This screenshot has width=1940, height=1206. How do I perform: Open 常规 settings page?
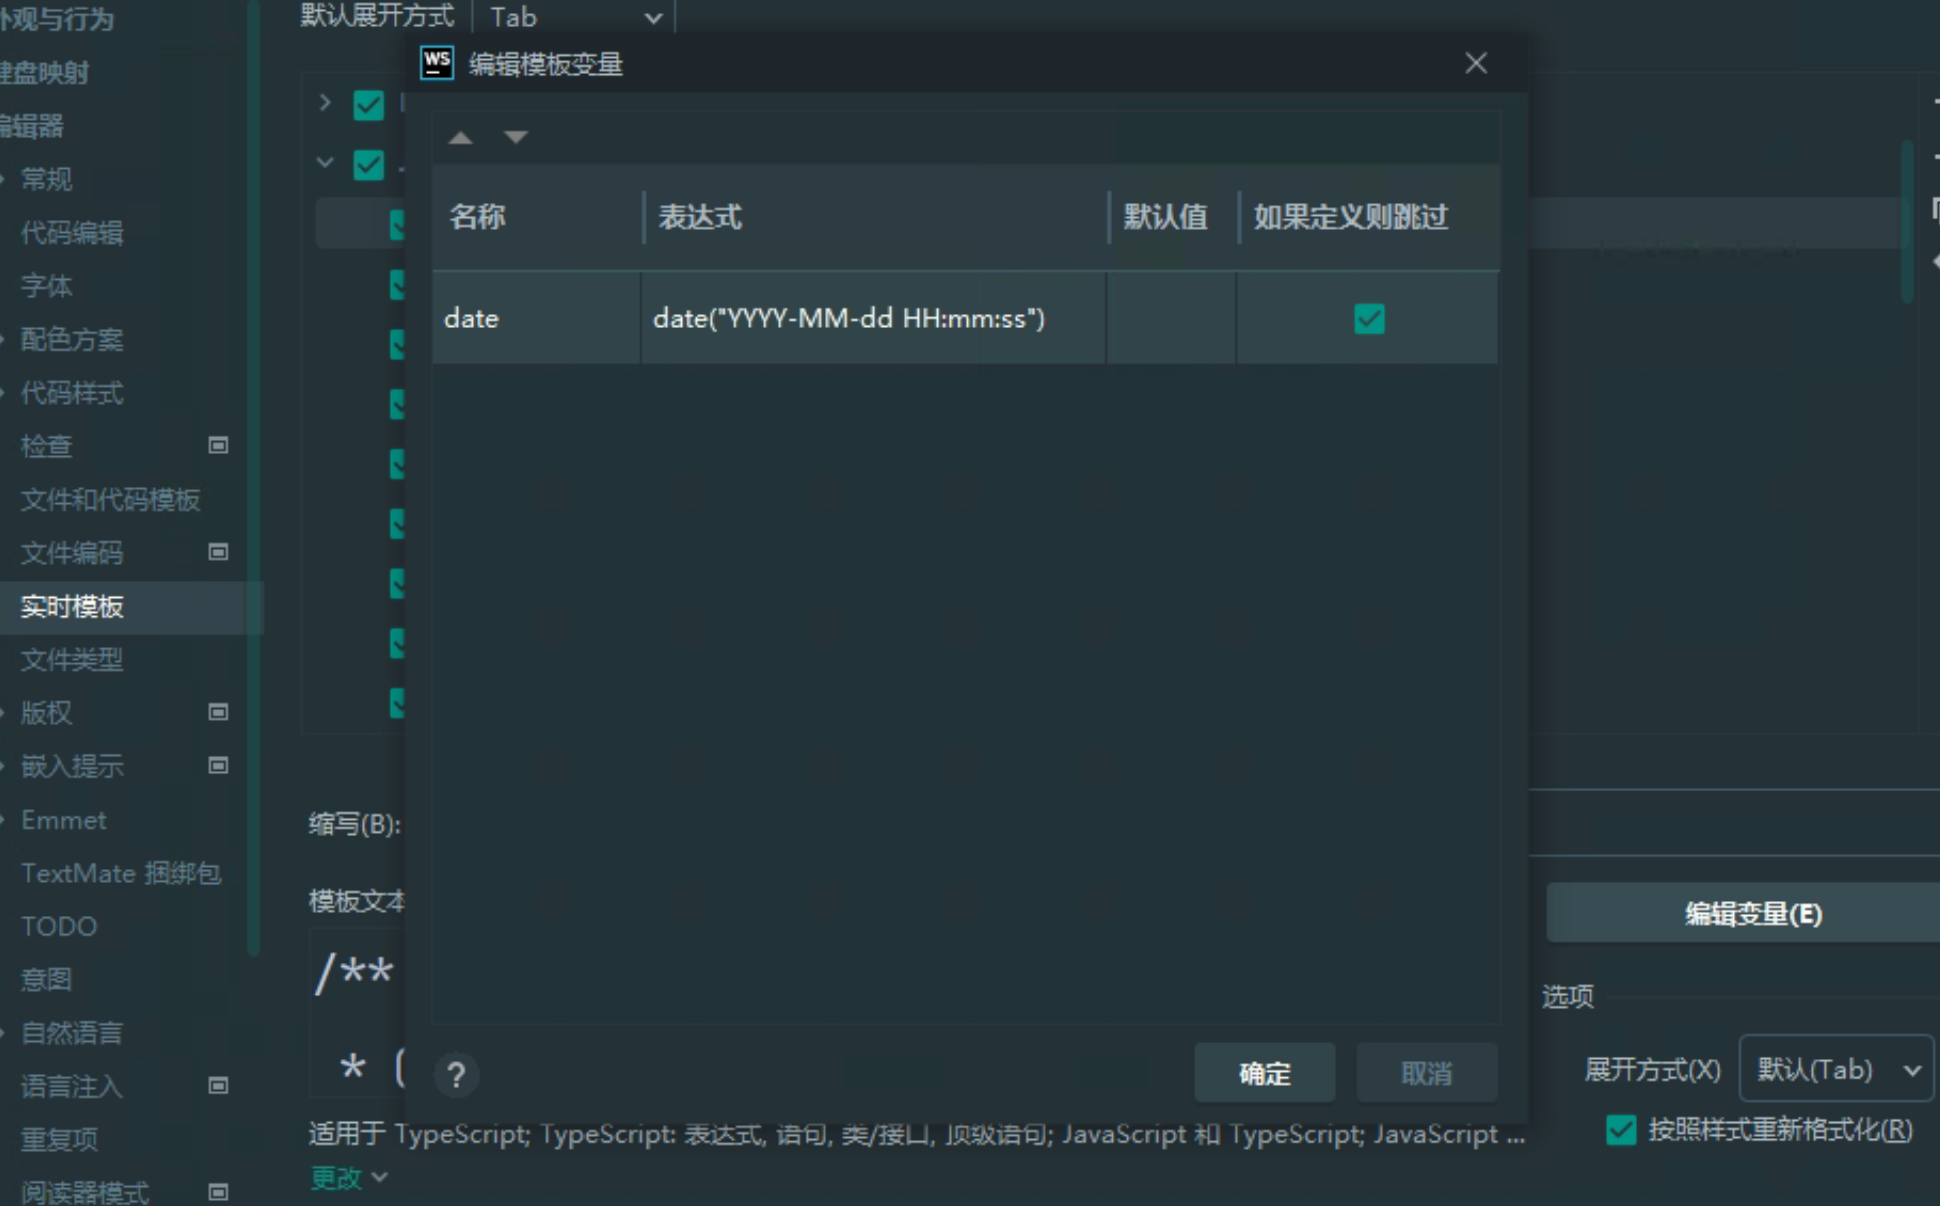point(46,179)
